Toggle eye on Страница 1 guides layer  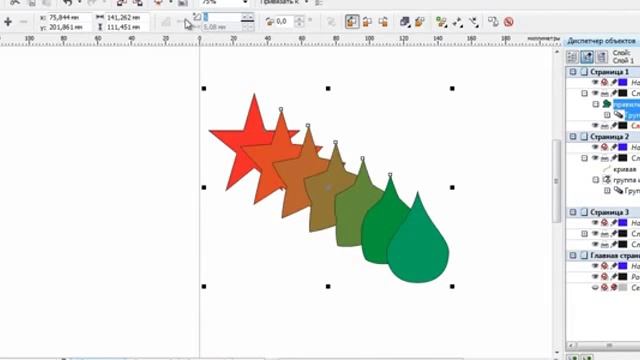(595, 82)
